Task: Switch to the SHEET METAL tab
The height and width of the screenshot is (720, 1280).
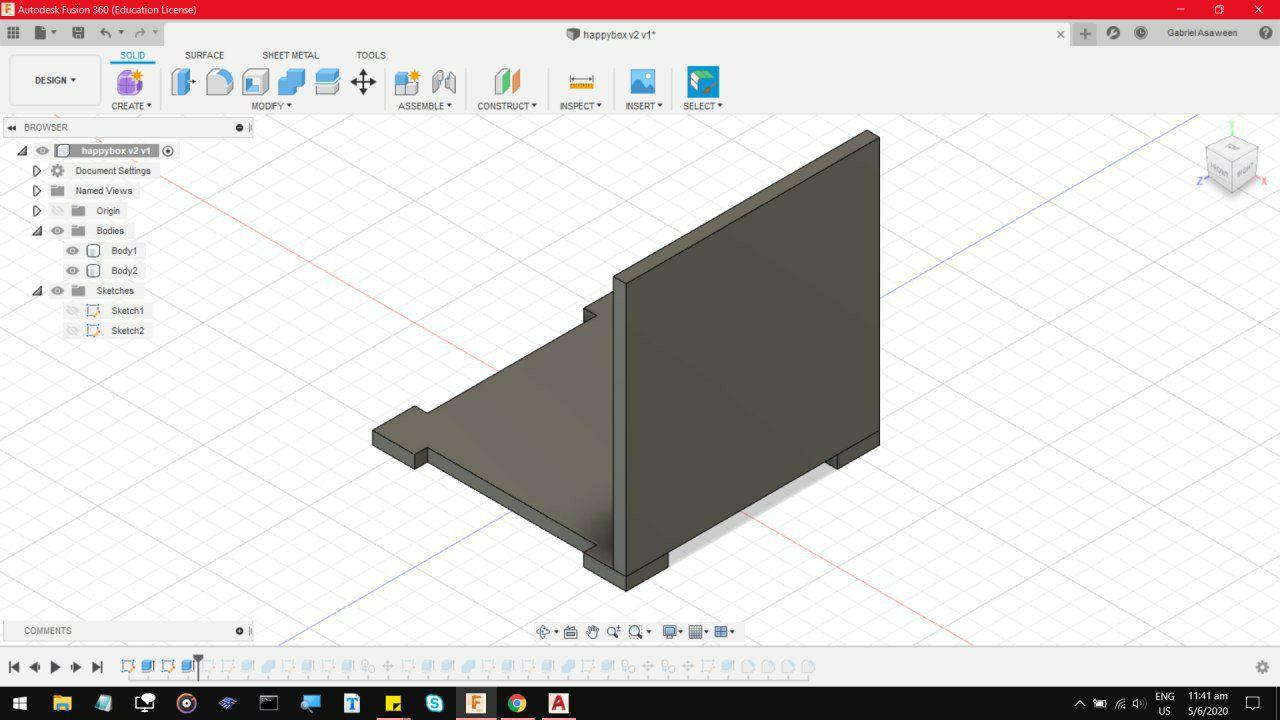Action: 290,56
